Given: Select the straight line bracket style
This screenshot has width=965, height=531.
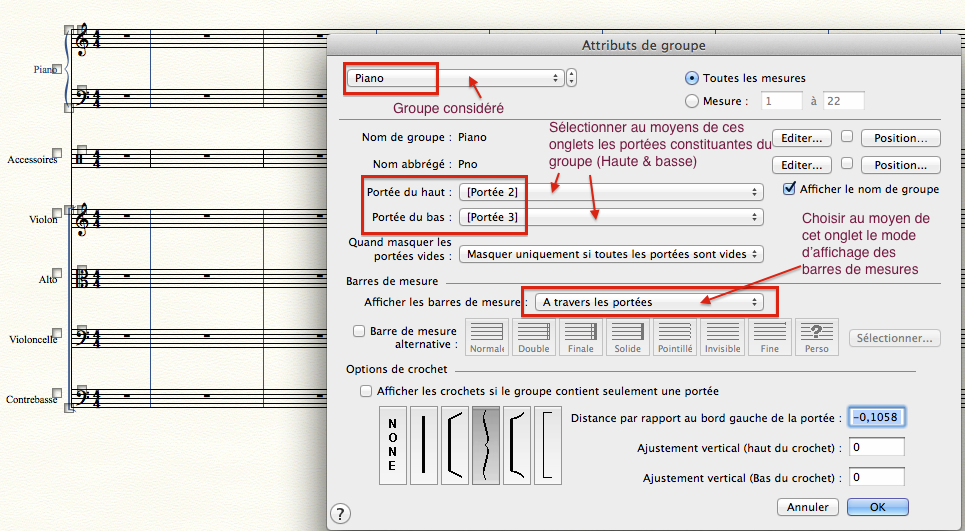Looking at the screenshot, I should click(x=423, y=445).
